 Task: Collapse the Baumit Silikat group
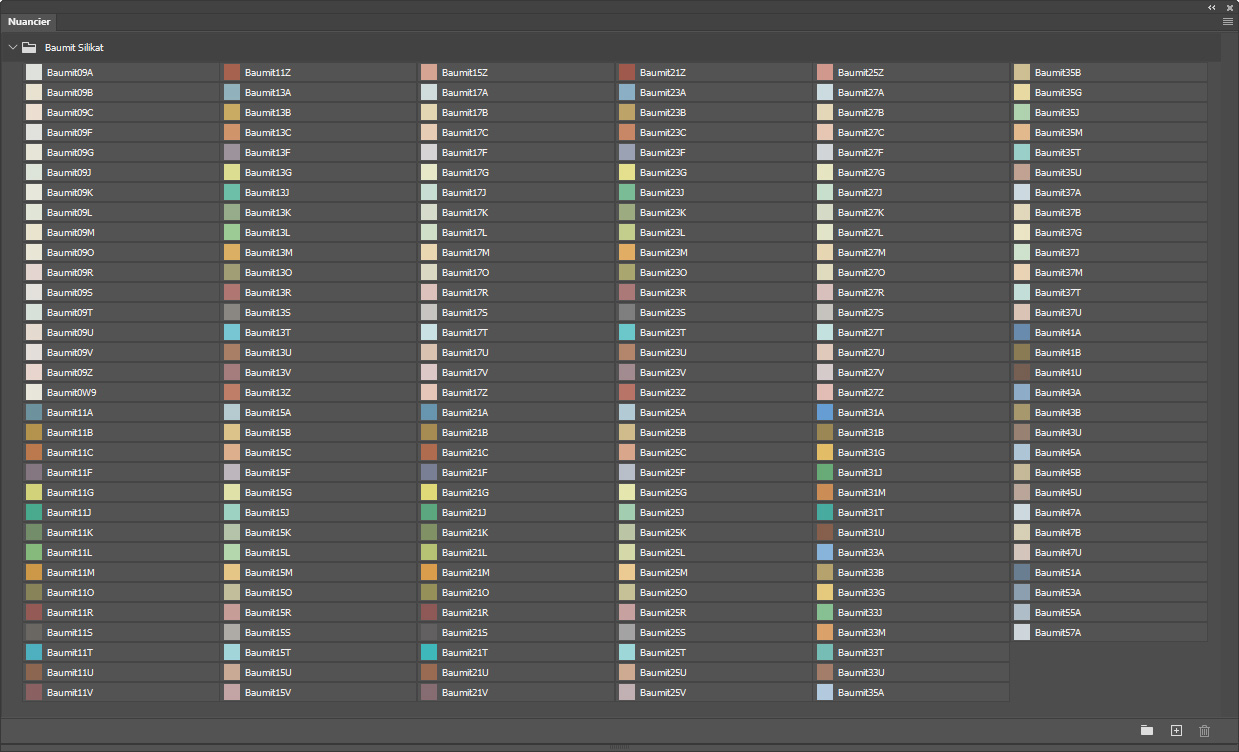pyautogui.click(x=12, y=47)
